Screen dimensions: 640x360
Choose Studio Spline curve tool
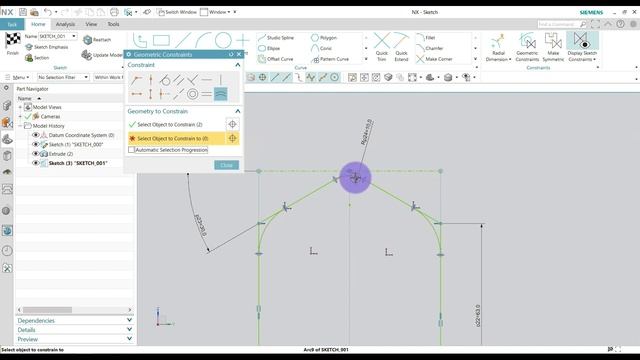pos(276,38)
